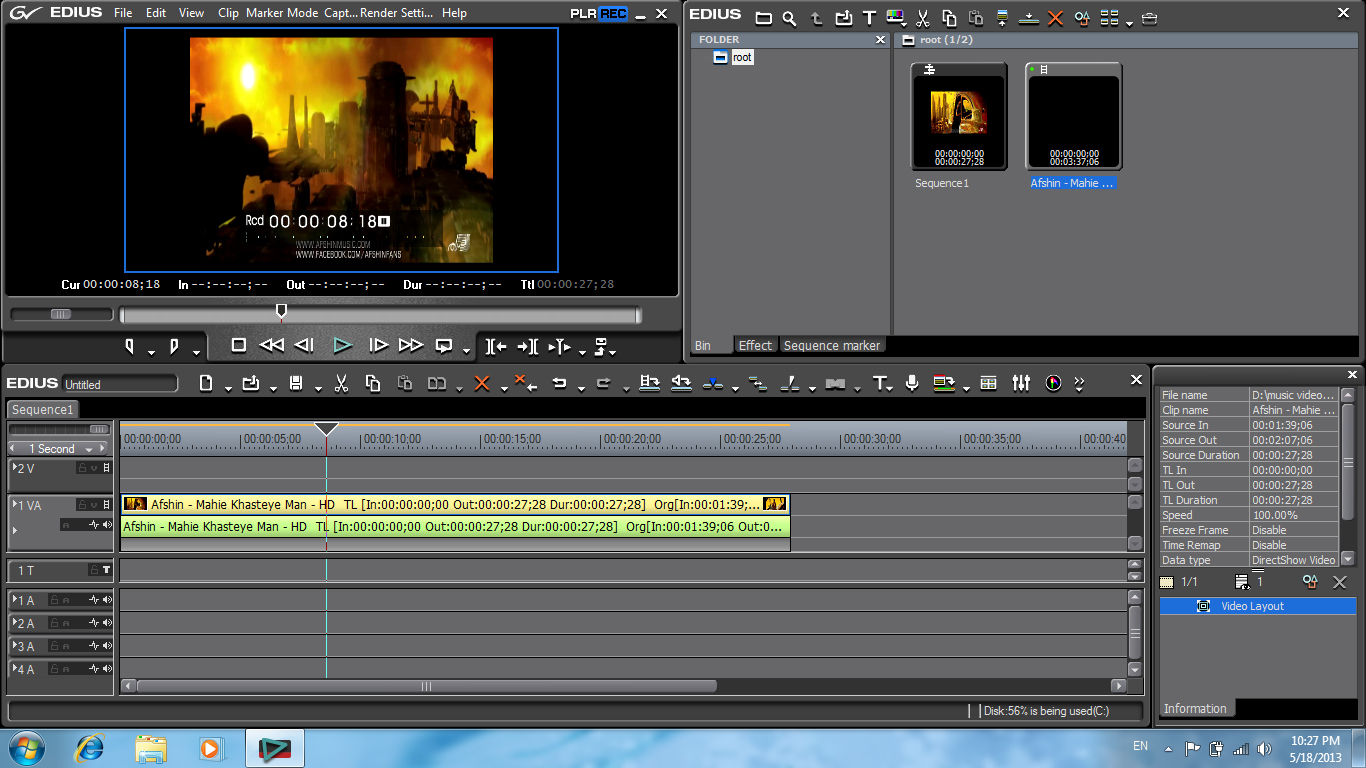Open the Voice Over microphone icon

(912, 383)
